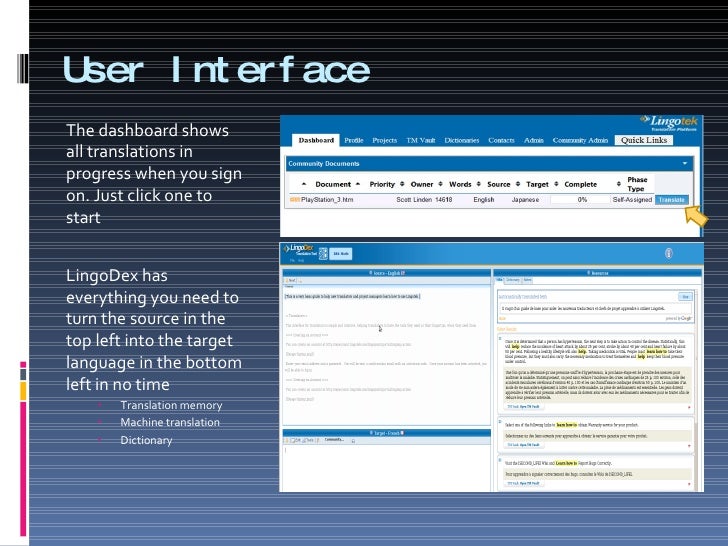Click the square grid icon beside LingoDex logo
This screenshot has height=546, width=728.
click(323, 254)
